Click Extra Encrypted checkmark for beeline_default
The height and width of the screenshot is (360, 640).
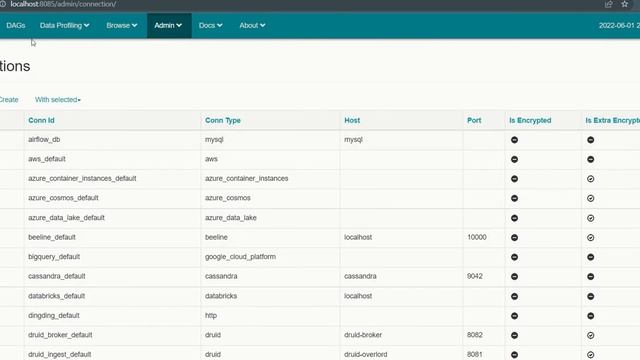591,238
